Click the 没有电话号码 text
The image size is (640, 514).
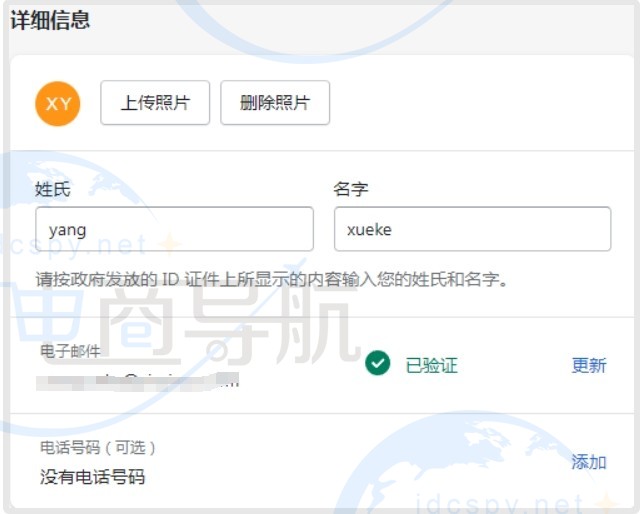(x=92, y=477)
